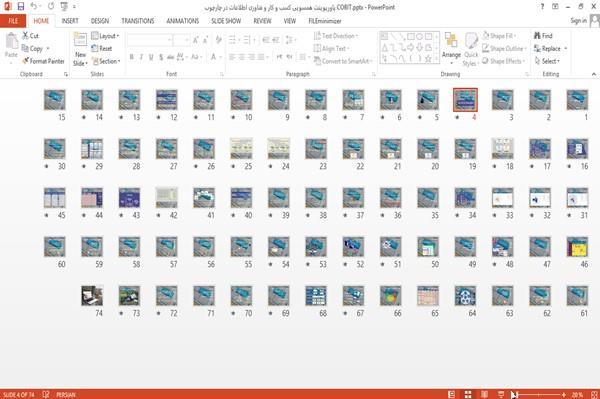Open the line spacing options
The height and width of the screenshot is (399, 600).
coord(291,40)
